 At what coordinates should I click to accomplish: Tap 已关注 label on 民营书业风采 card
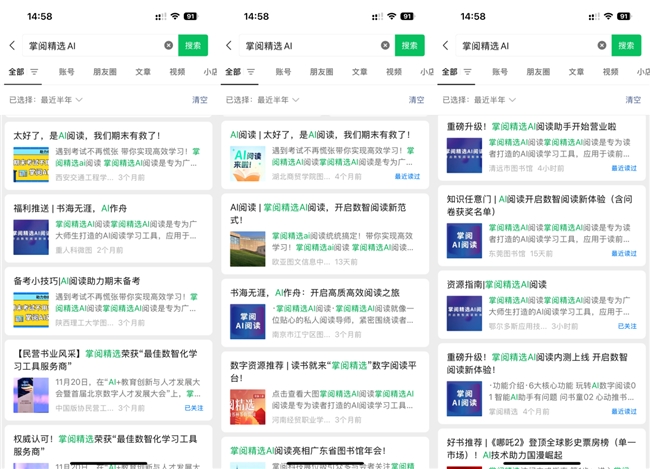(194, 408)
